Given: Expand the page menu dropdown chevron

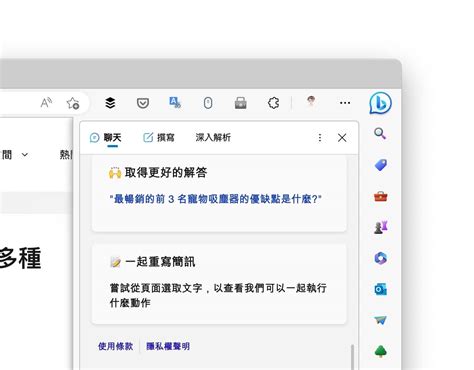Looking at the screenshot, I should point(25,155).
